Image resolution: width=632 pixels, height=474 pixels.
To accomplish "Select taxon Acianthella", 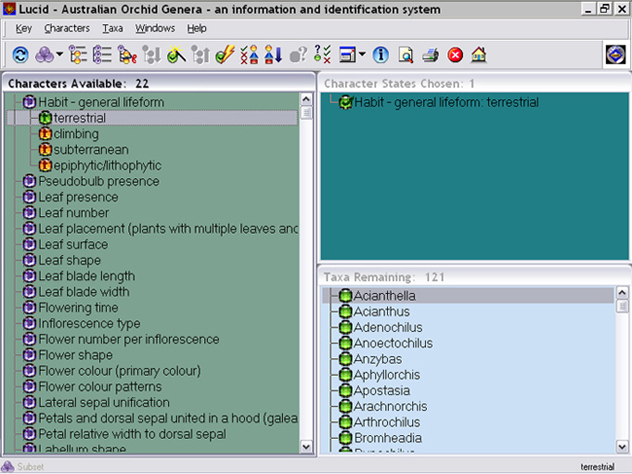I will [384, 296].
